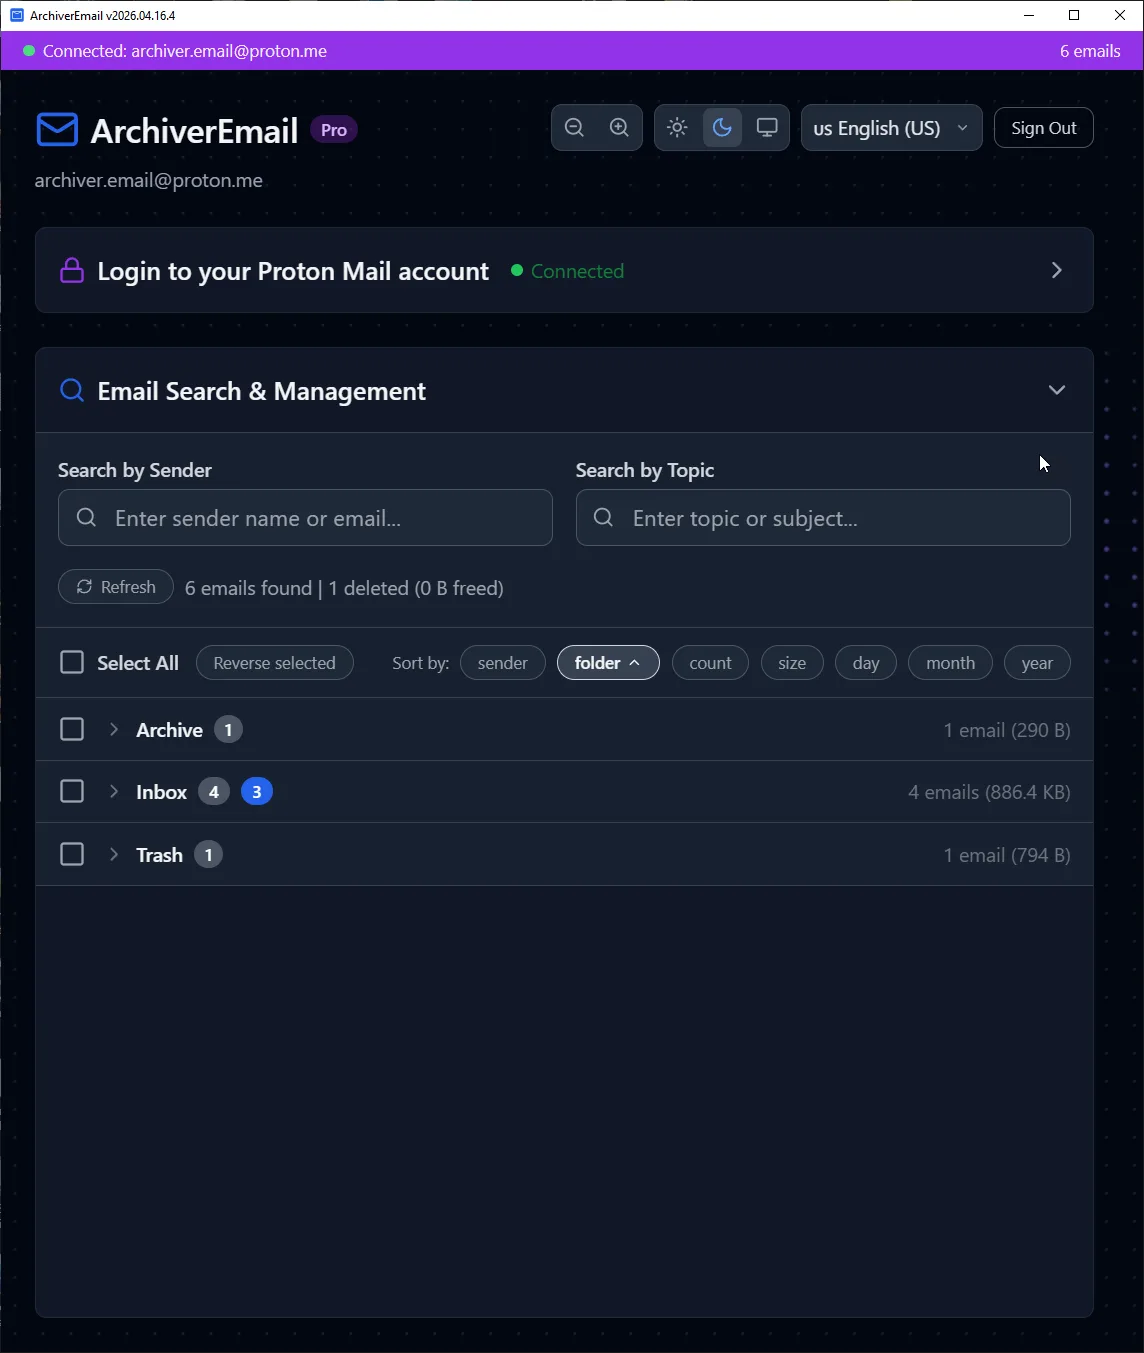Sort by count
The height and width of the screenshot is (1353, 1144).
(x=710, y=663)
